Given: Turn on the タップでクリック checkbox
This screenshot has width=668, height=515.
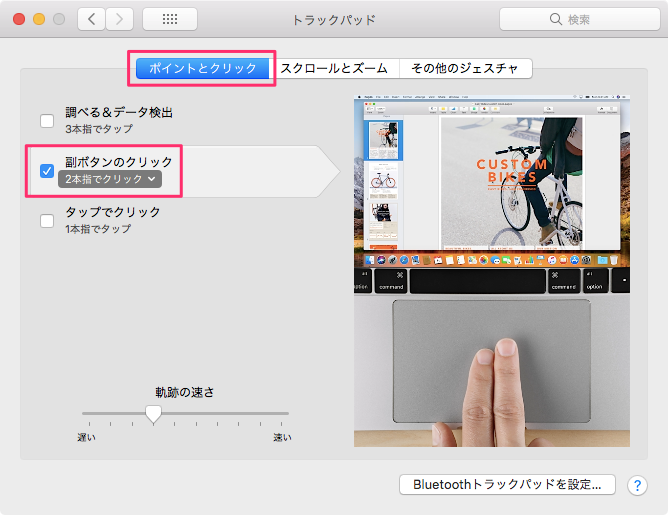Looking at the screenshot, I should coord(47,220).
